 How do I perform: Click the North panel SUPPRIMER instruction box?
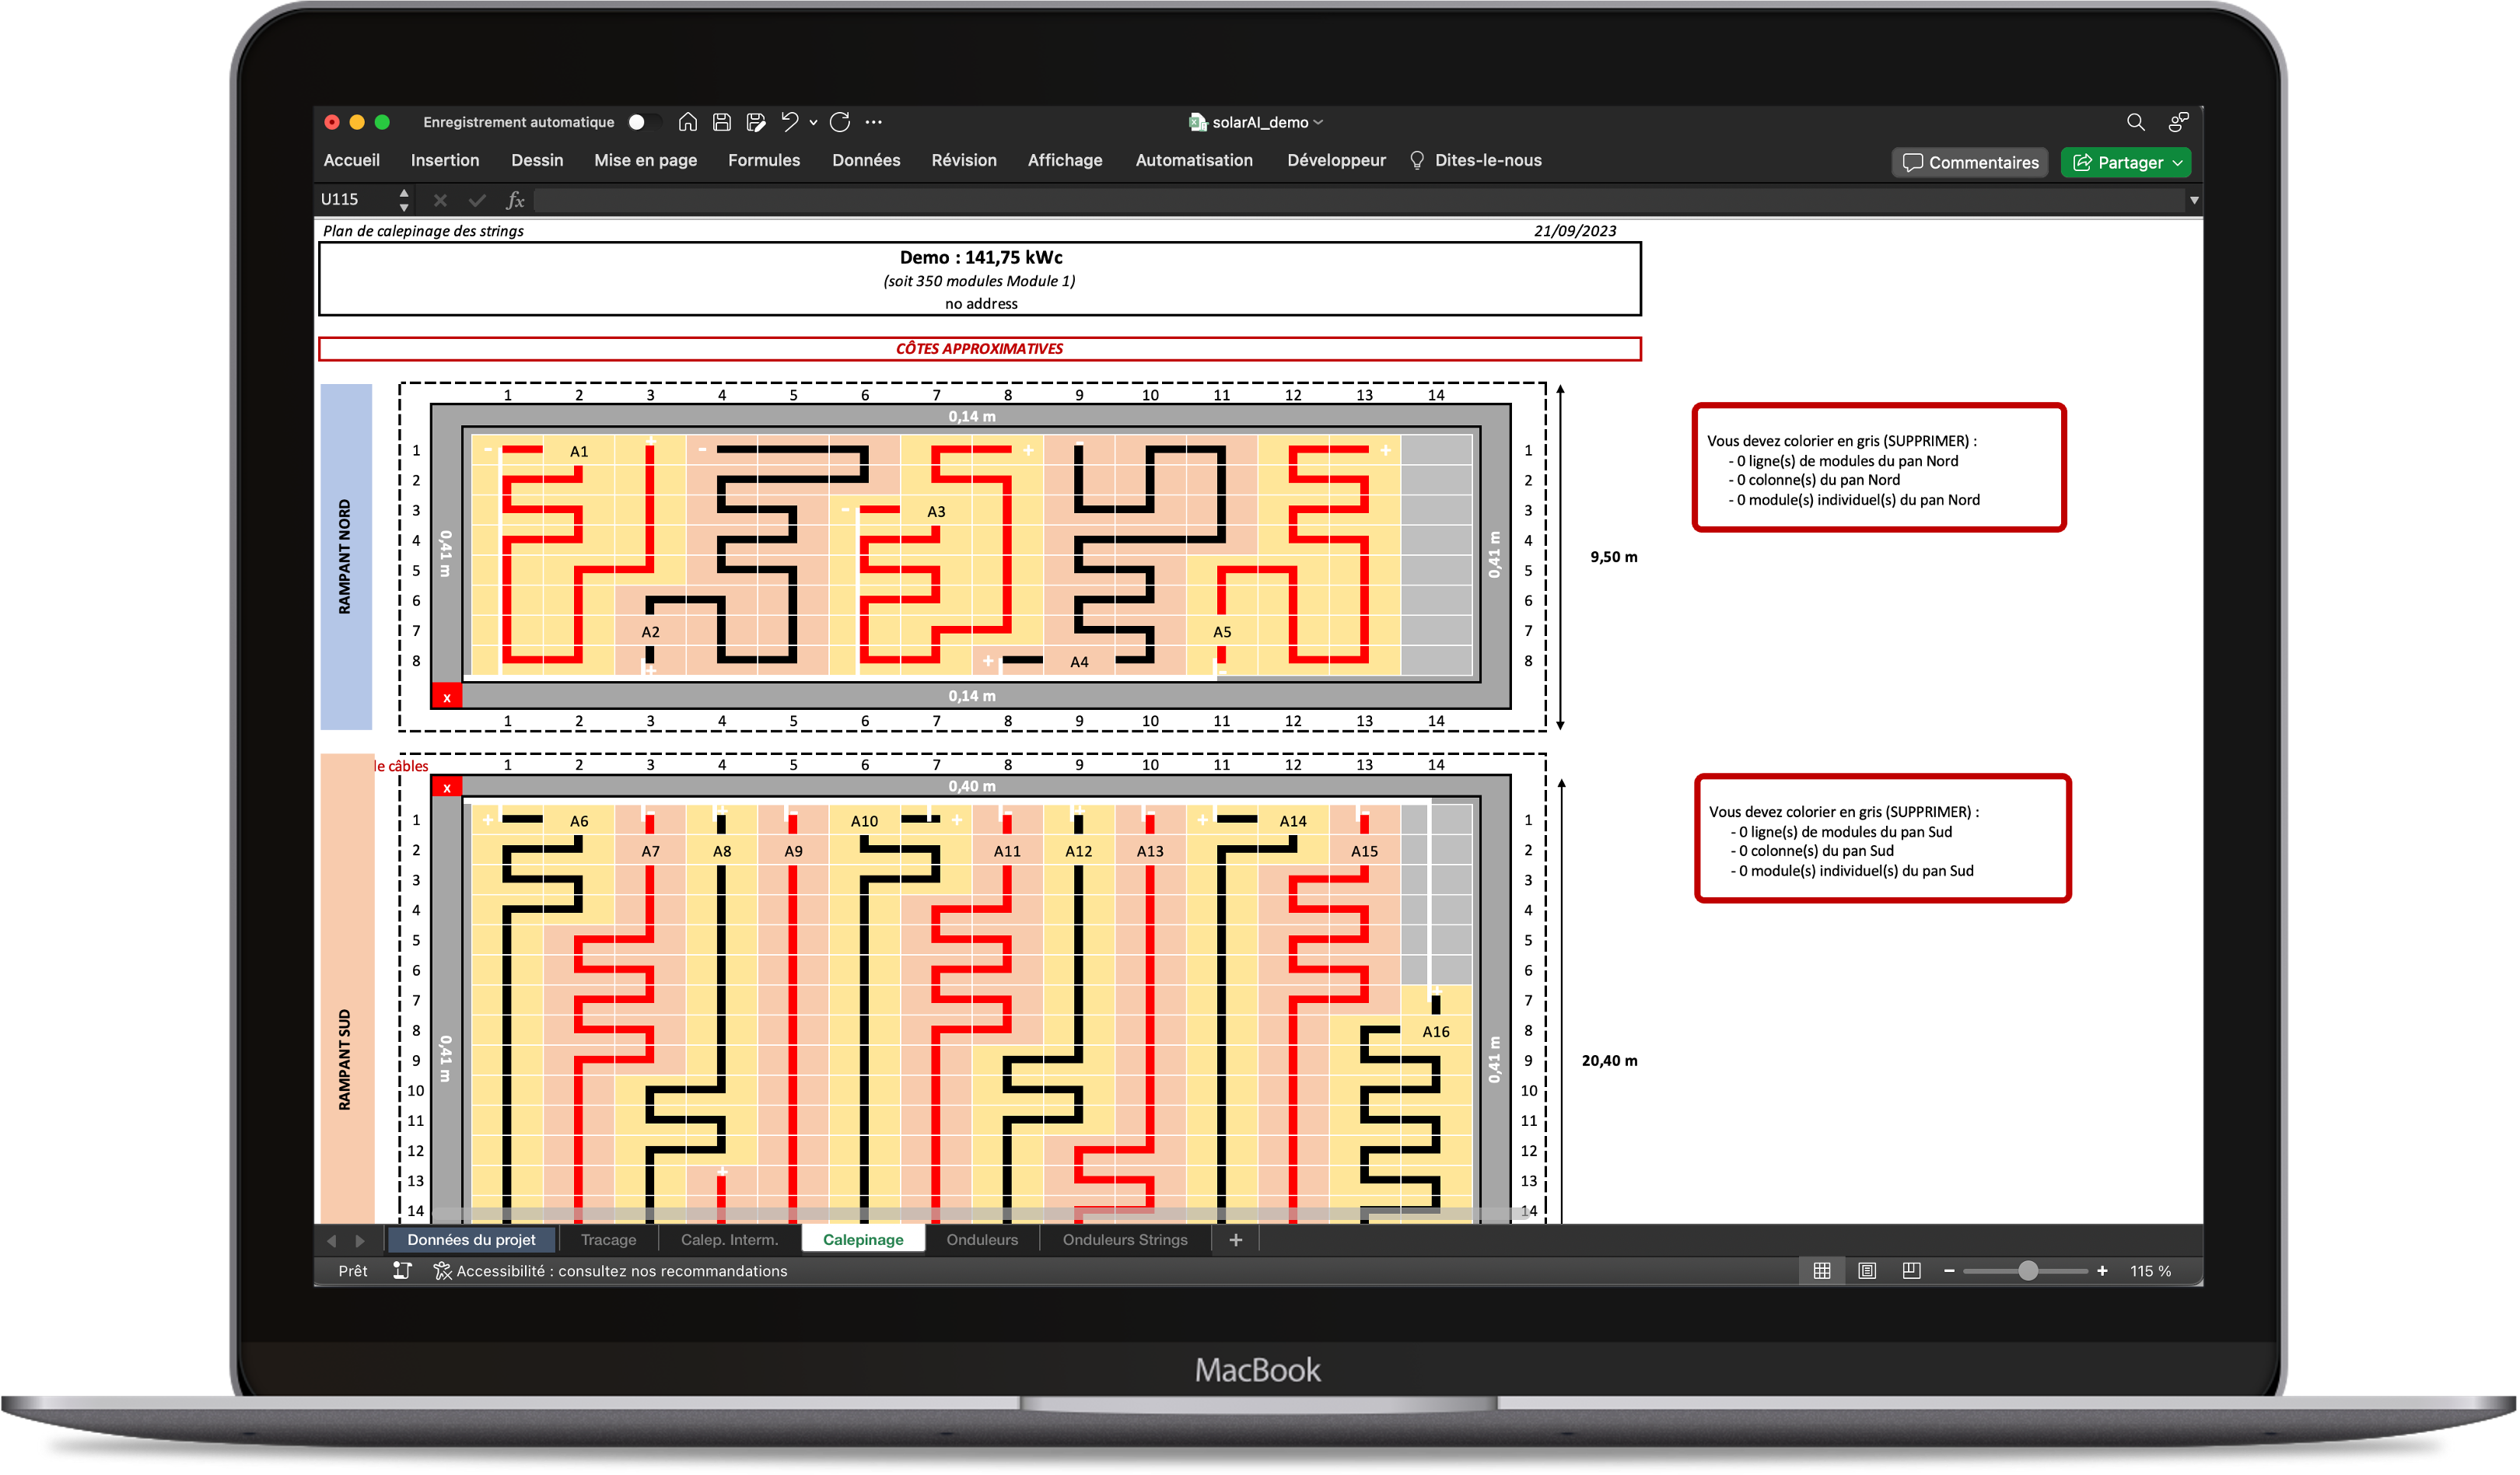point(1879,468)
